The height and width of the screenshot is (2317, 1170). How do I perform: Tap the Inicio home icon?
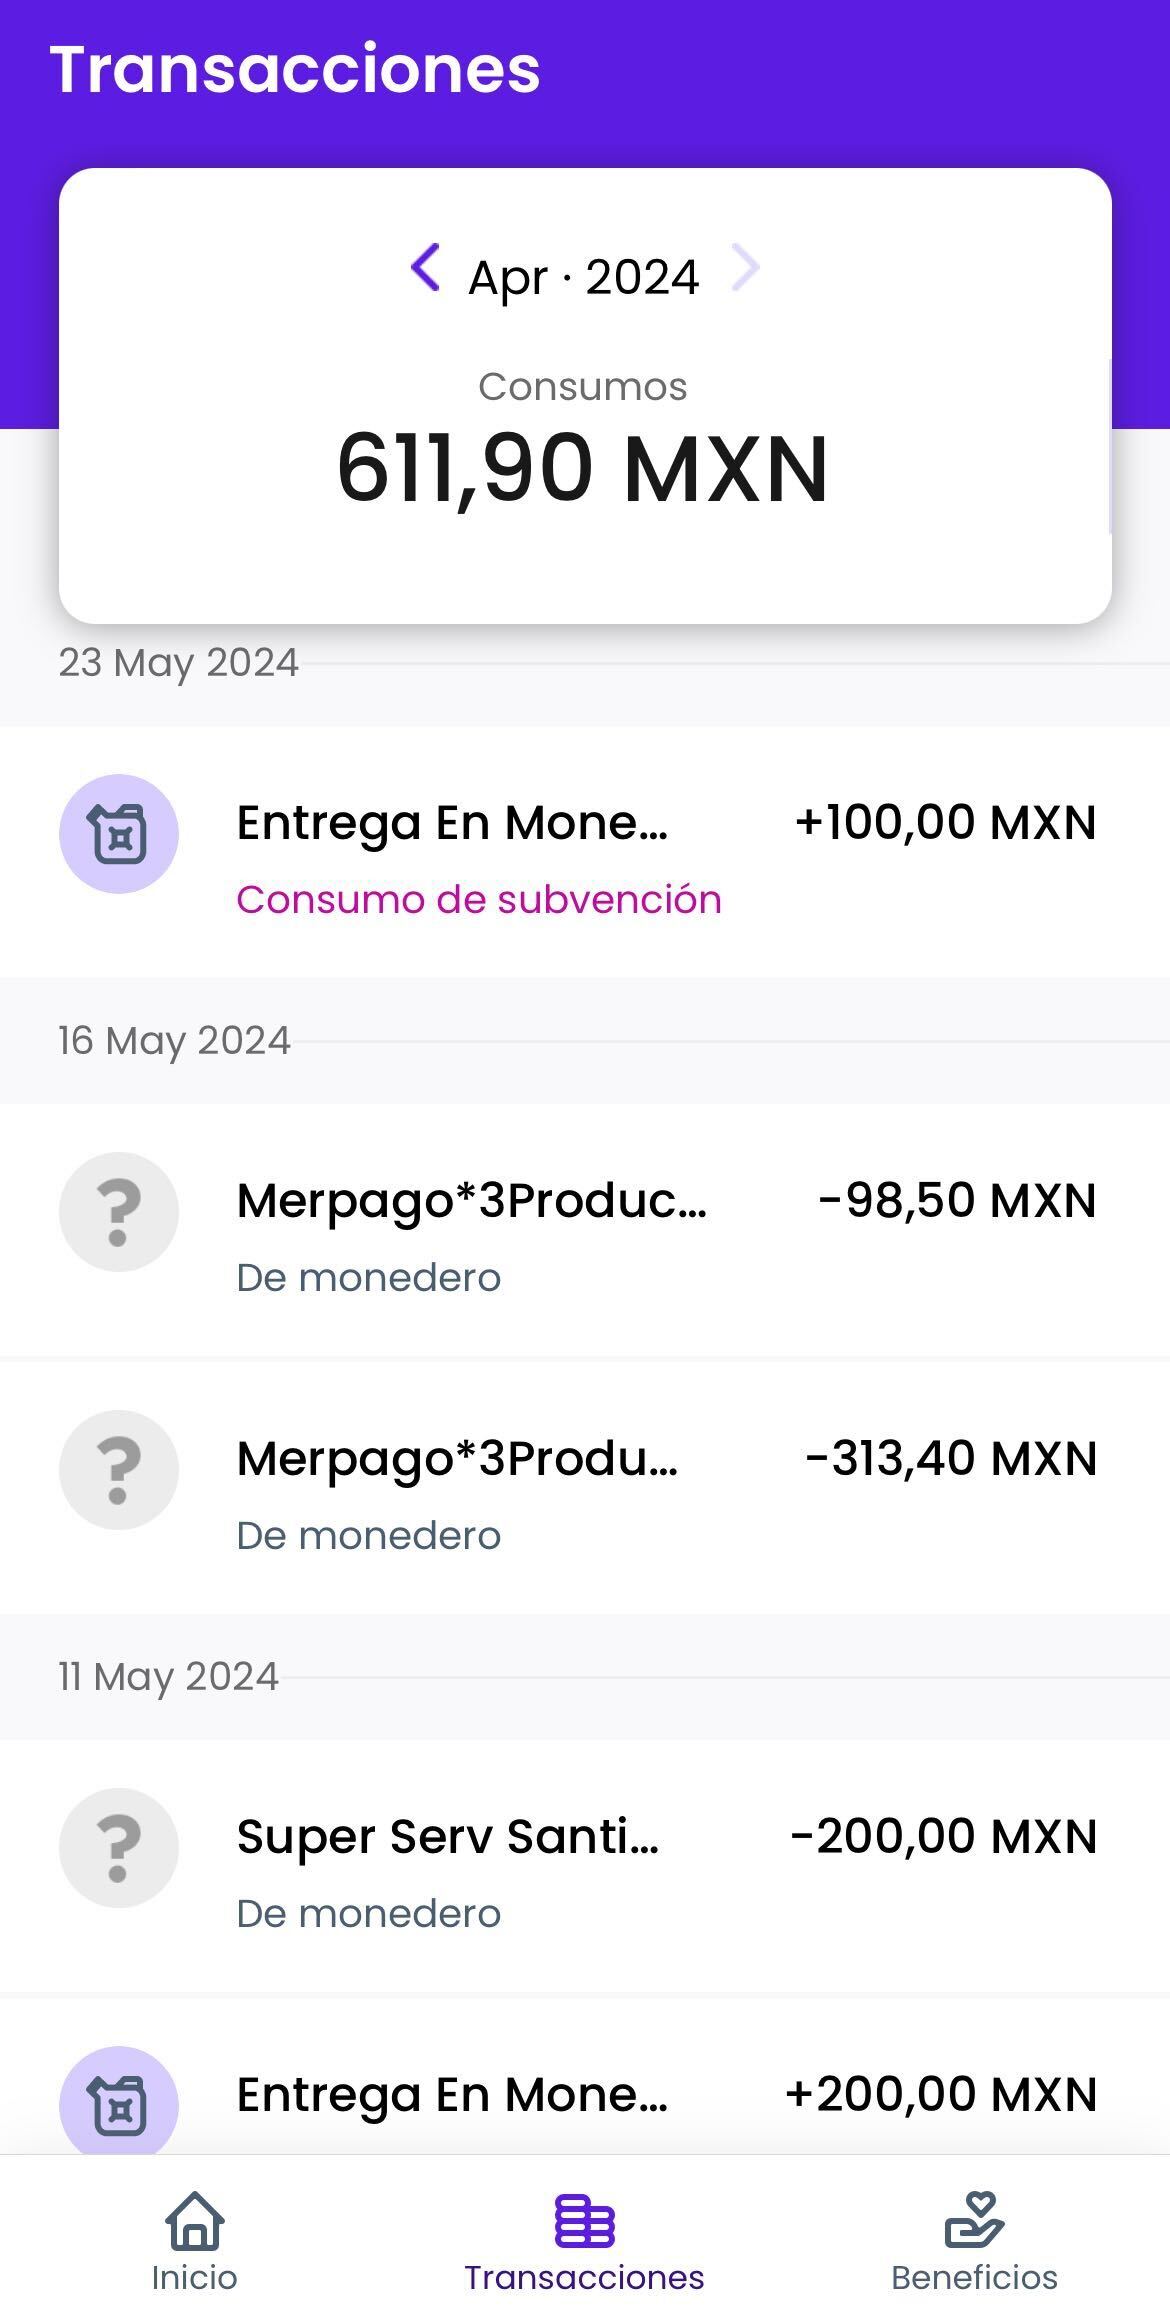tap(195, 2220)
